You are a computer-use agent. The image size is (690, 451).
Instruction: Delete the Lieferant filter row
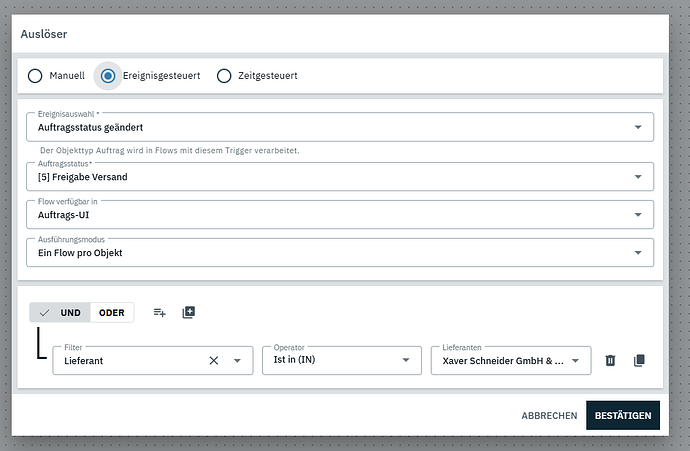tap(610, 360)
